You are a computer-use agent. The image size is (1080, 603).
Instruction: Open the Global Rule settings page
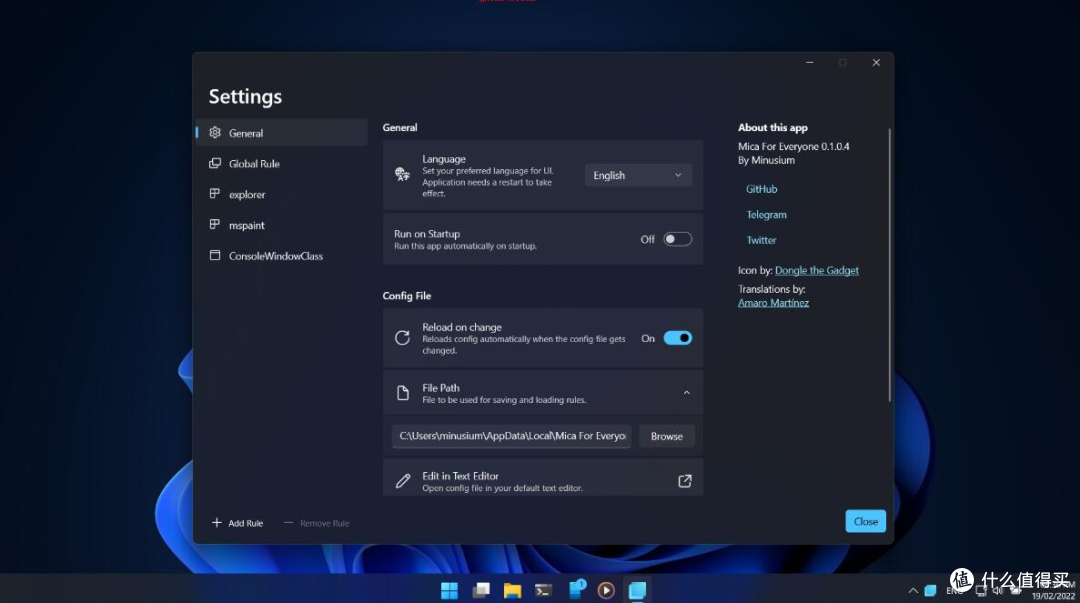(254, 164)
